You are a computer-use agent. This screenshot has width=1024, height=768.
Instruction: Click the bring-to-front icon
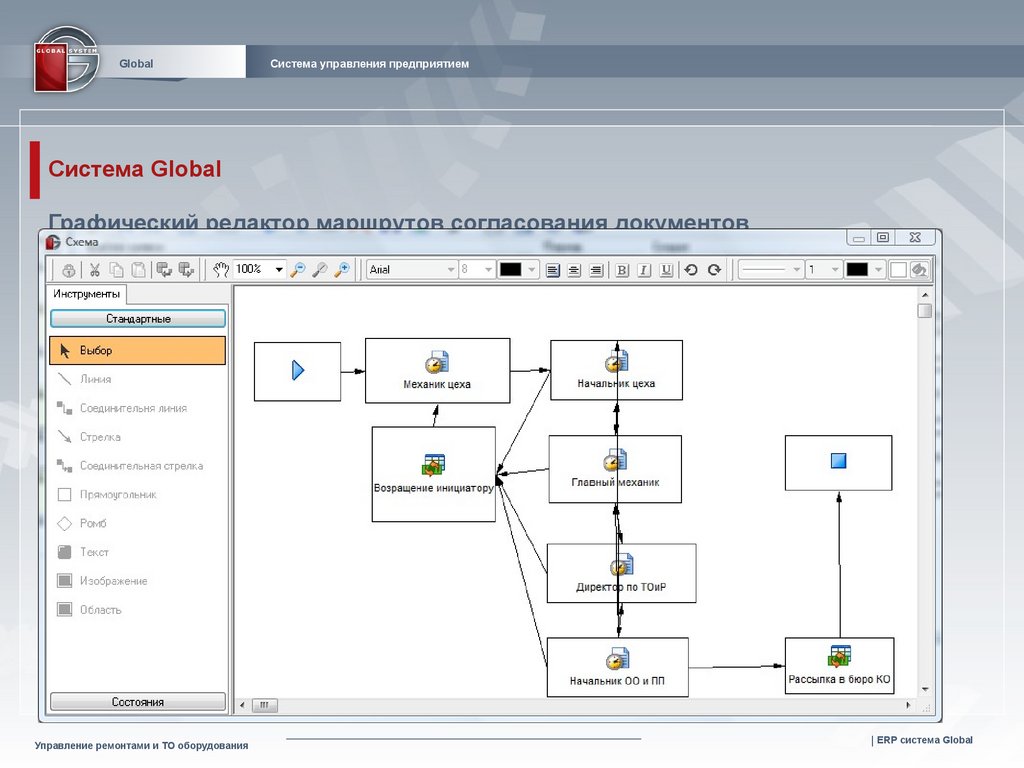pyautogui.click(x=164, y=270)
